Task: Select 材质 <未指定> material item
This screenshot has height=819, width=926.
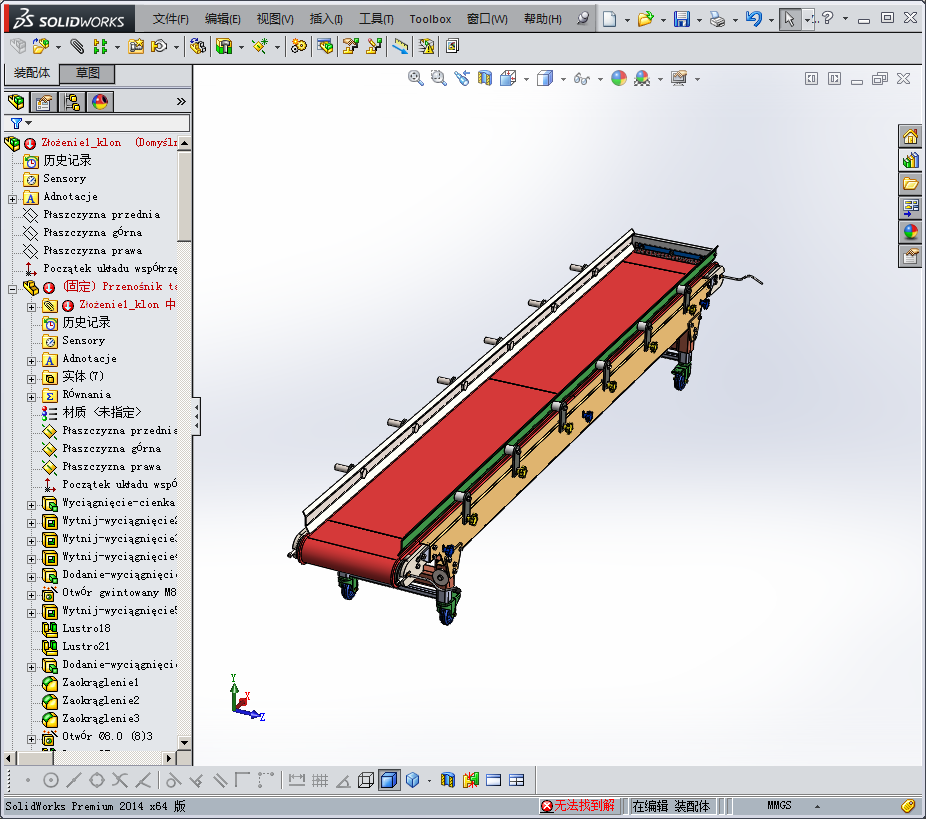Action: pyautogui.click(x=102, y=412)
